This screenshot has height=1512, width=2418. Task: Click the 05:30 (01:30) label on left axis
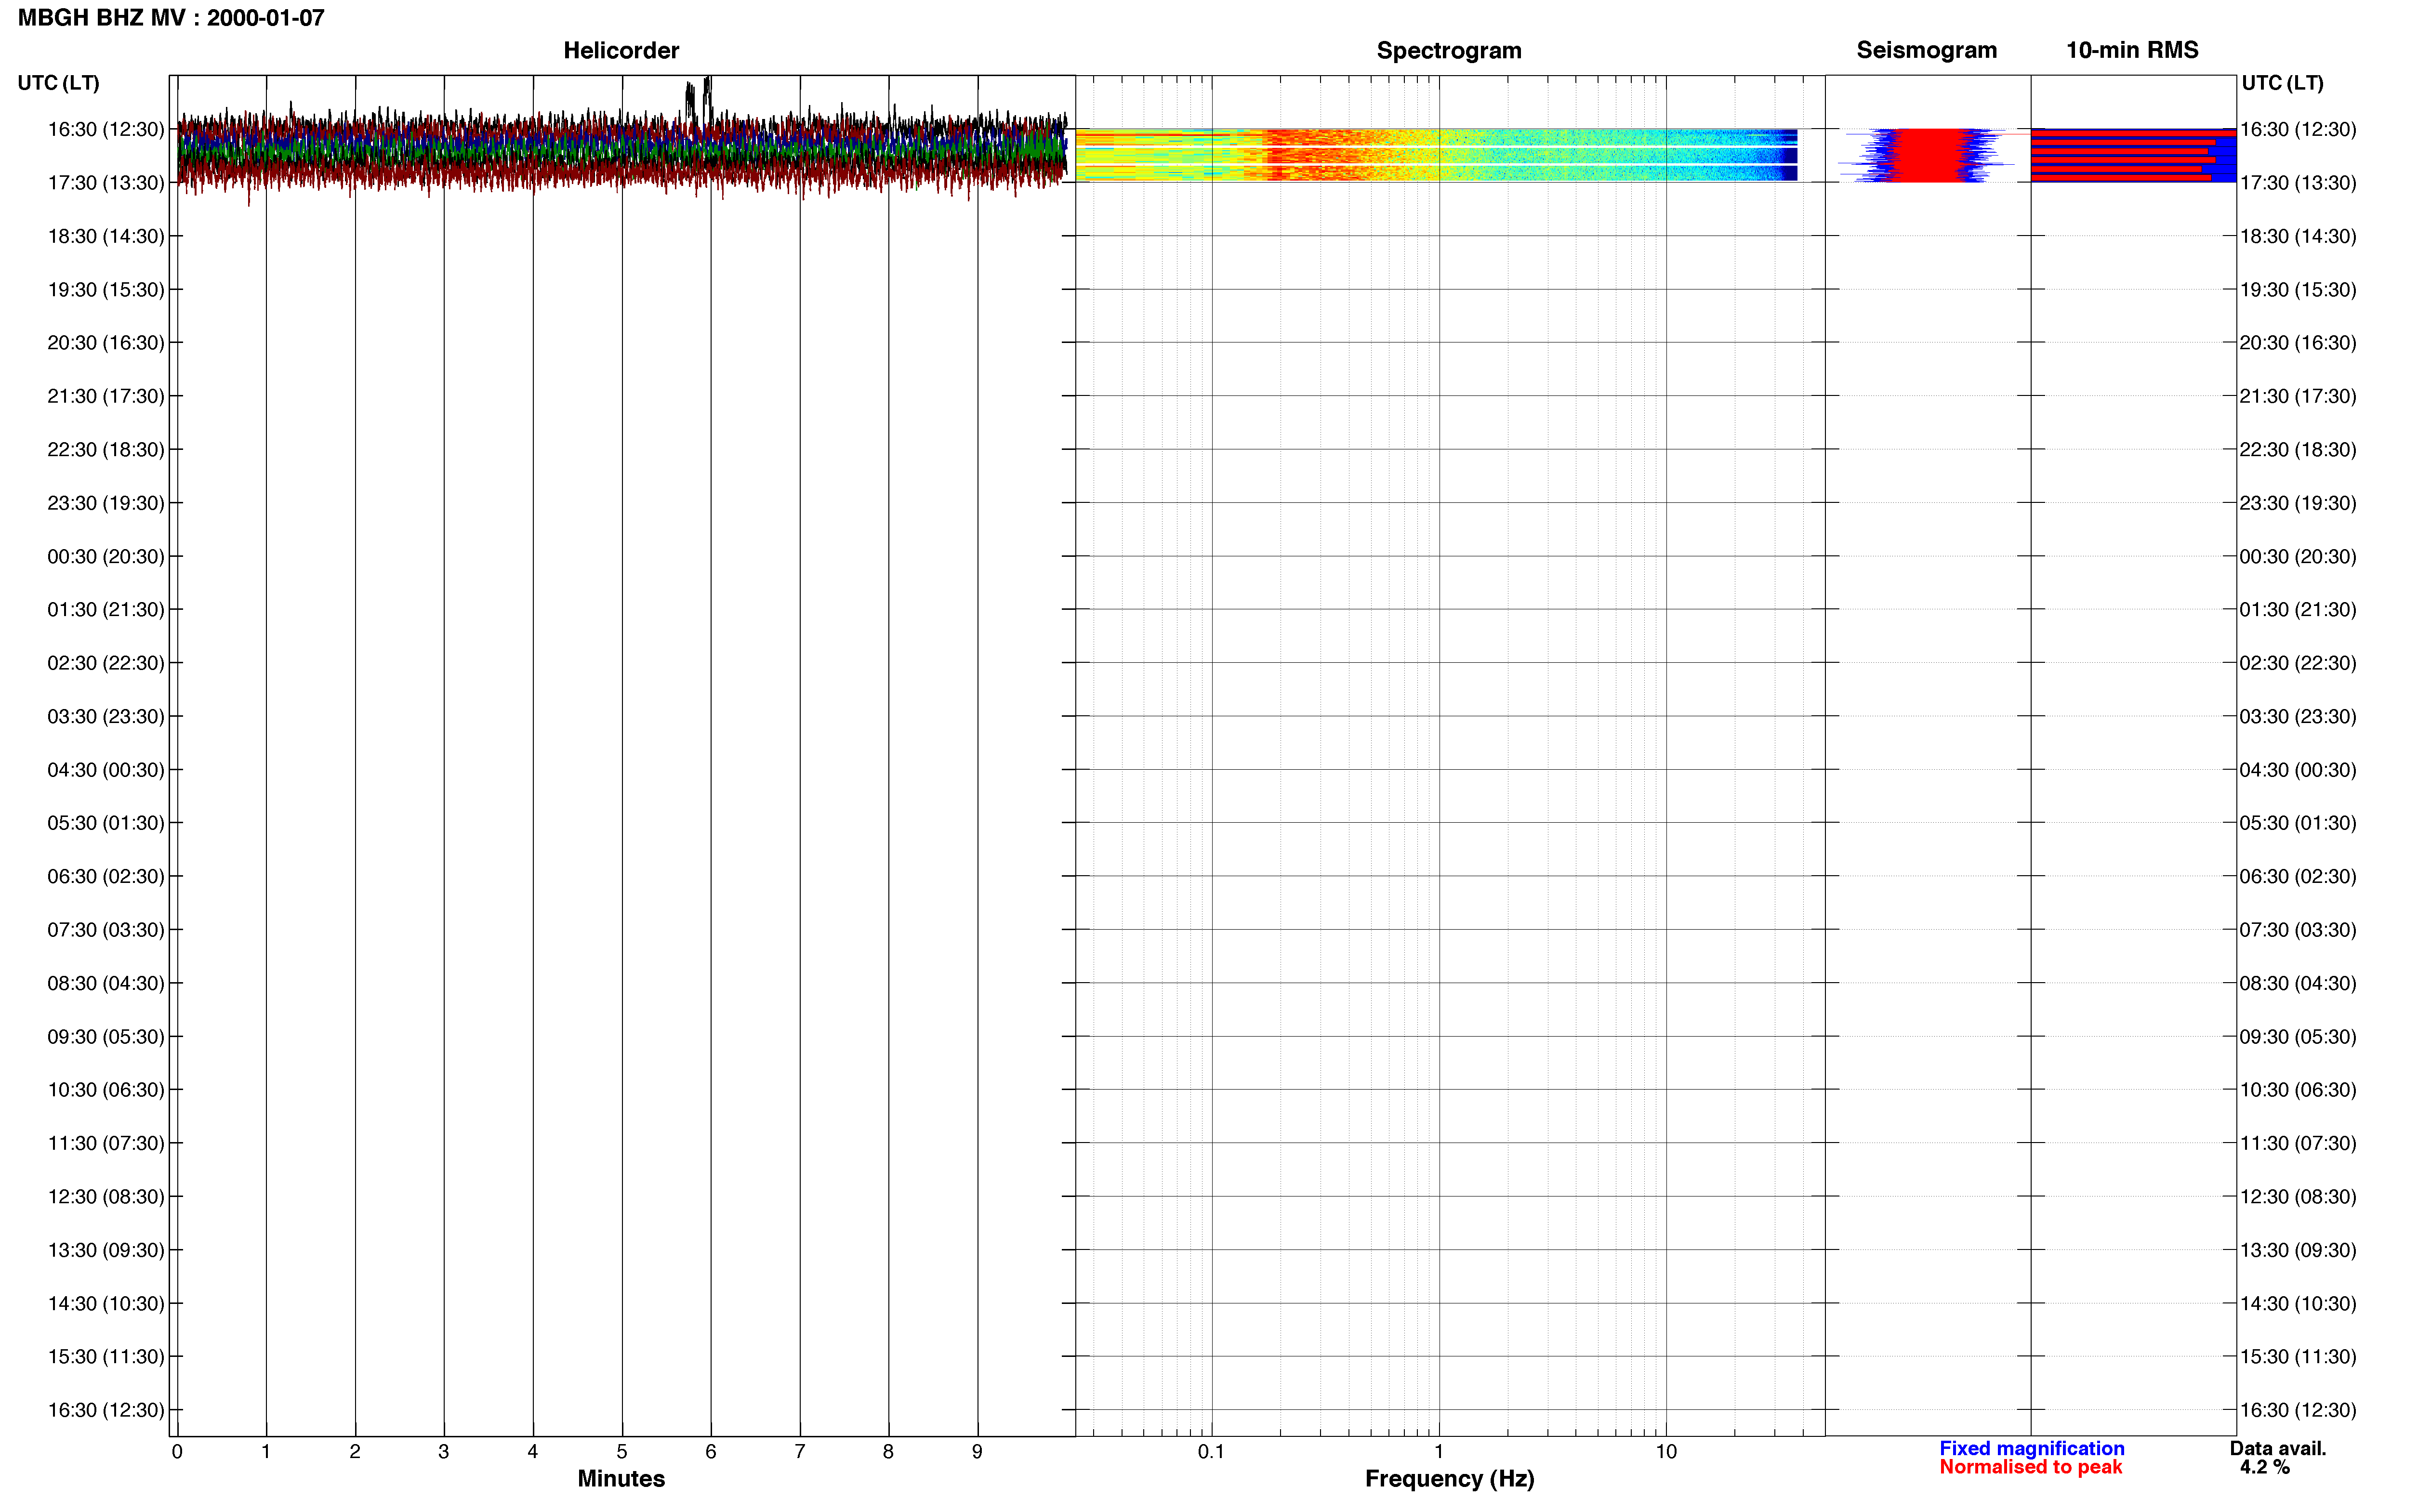(106, 823)
